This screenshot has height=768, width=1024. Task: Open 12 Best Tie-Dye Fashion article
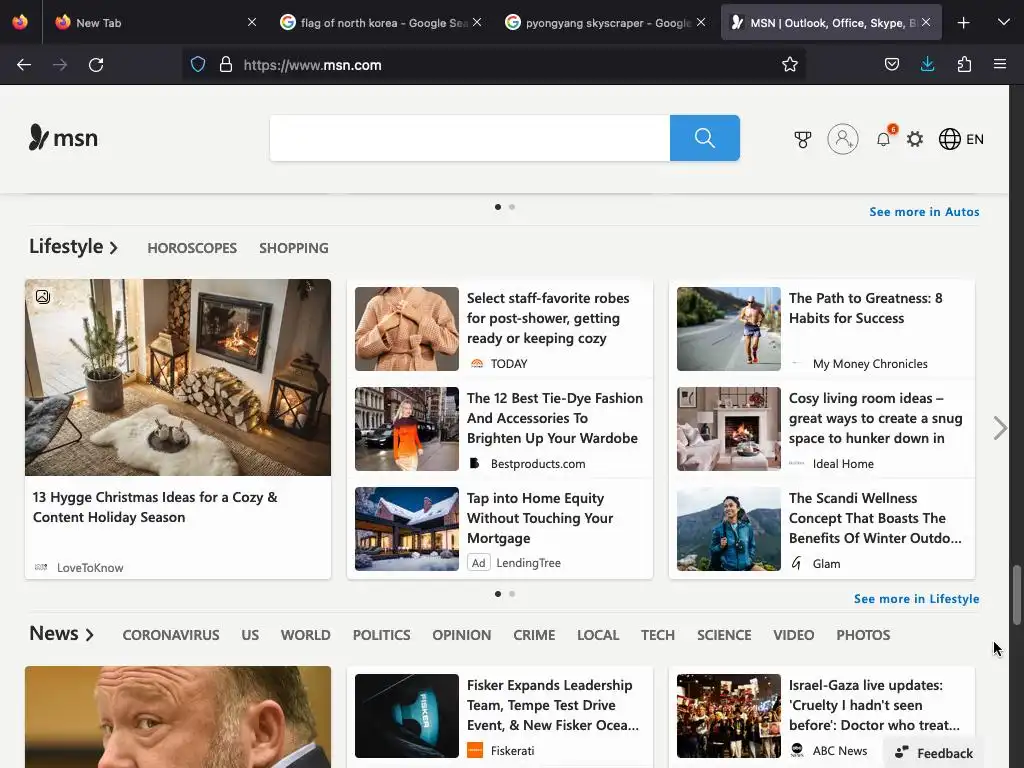point(500,429)
